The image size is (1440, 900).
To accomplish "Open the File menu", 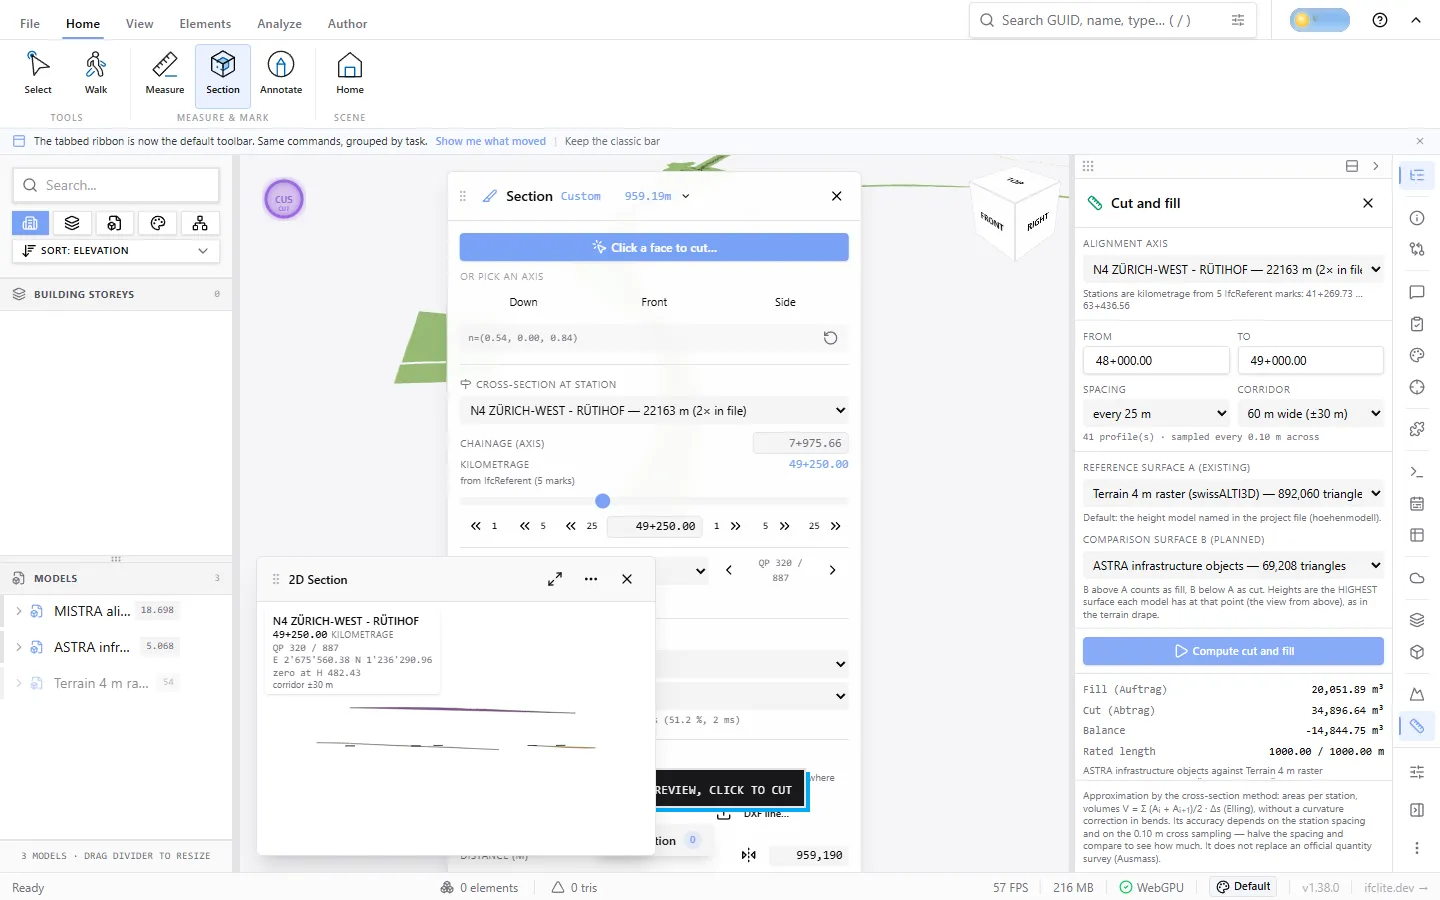I will pos(30,23).
